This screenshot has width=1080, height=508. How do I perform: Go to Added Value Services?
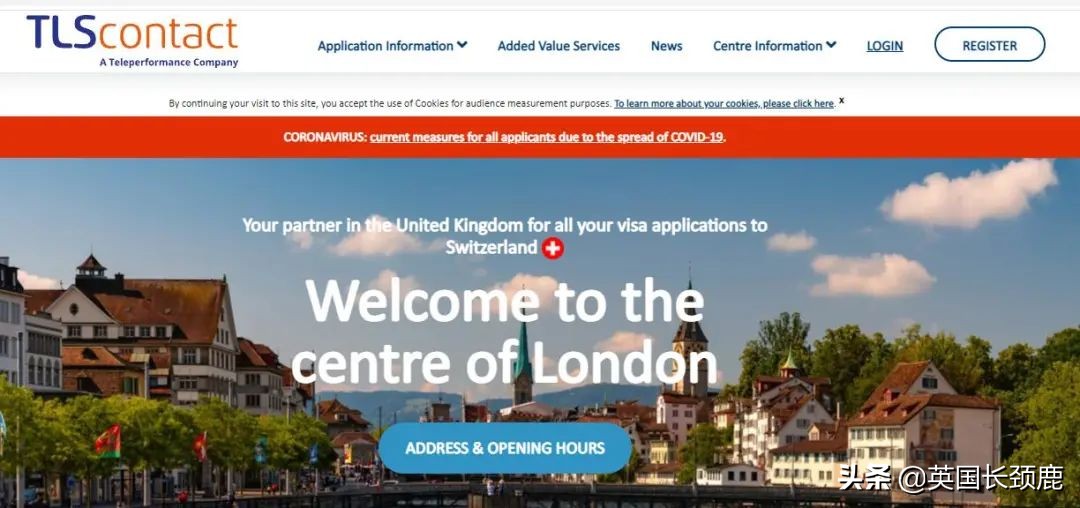[559, 46]
